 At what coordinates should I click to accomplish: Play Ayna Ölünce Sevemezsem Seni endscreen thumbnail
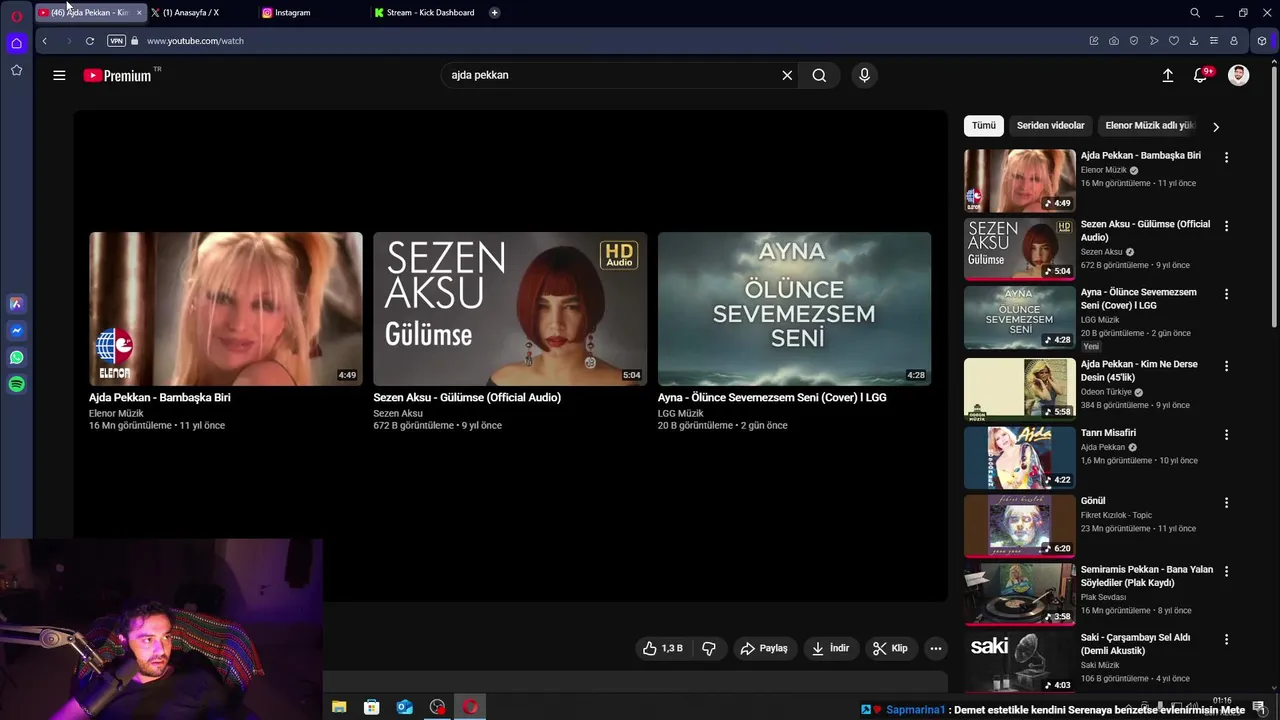pyautogui.click(x=794, y=309)
